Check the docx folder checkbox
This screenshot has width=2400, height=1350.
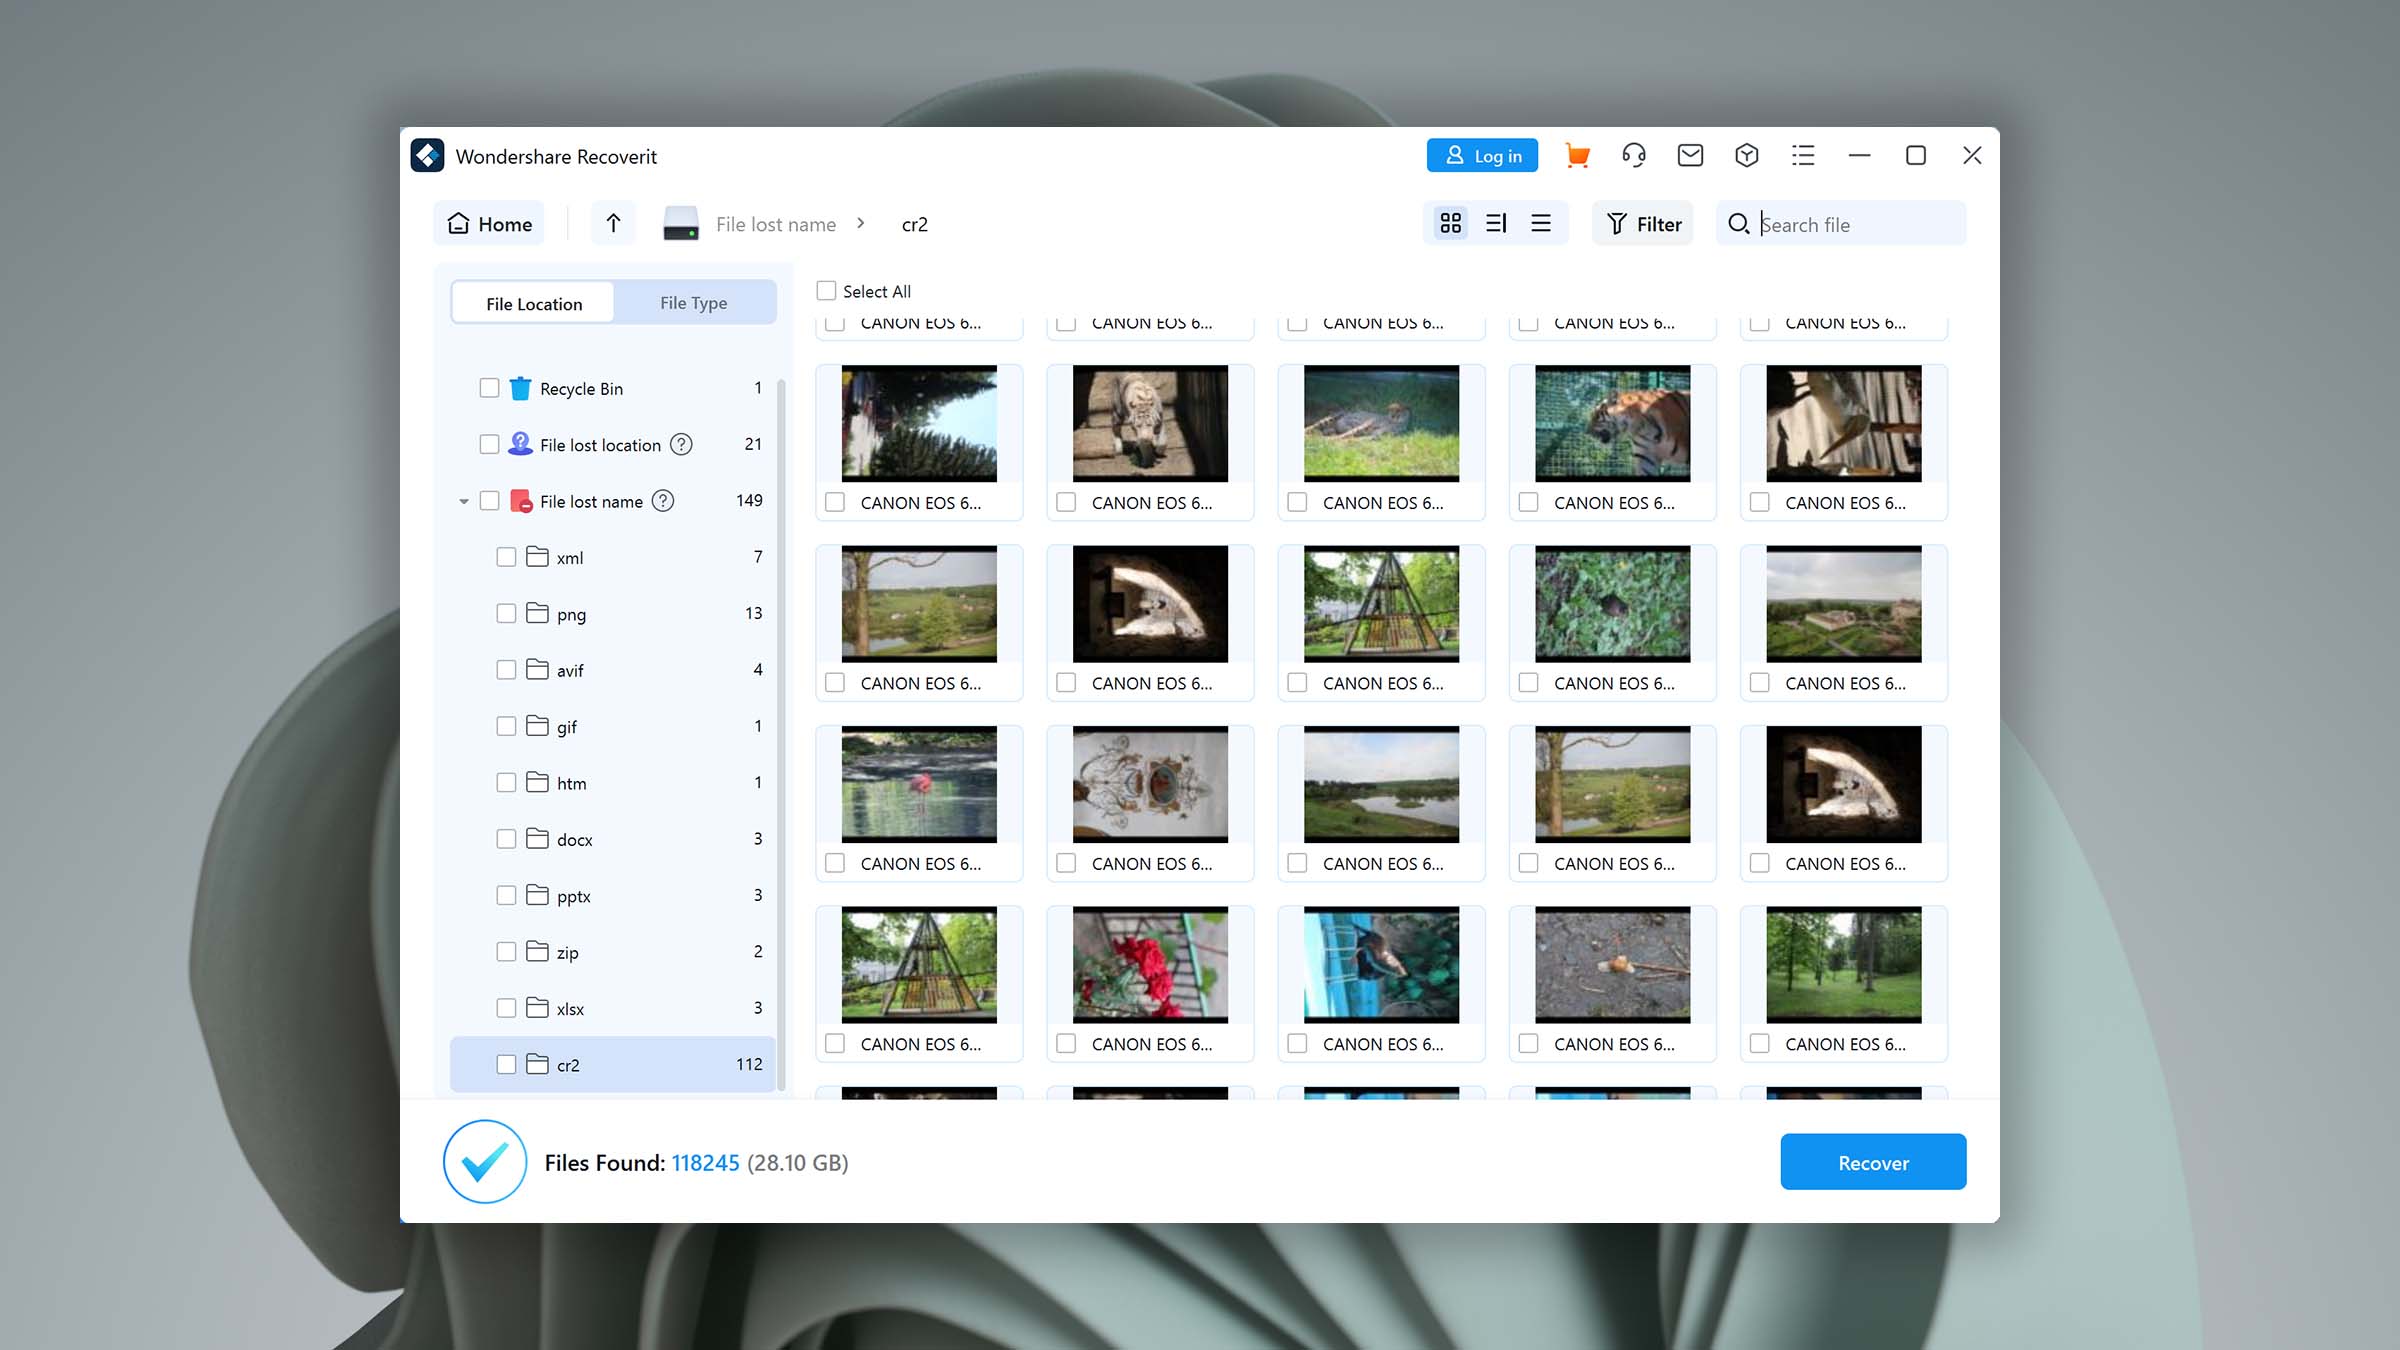(506, 838)
